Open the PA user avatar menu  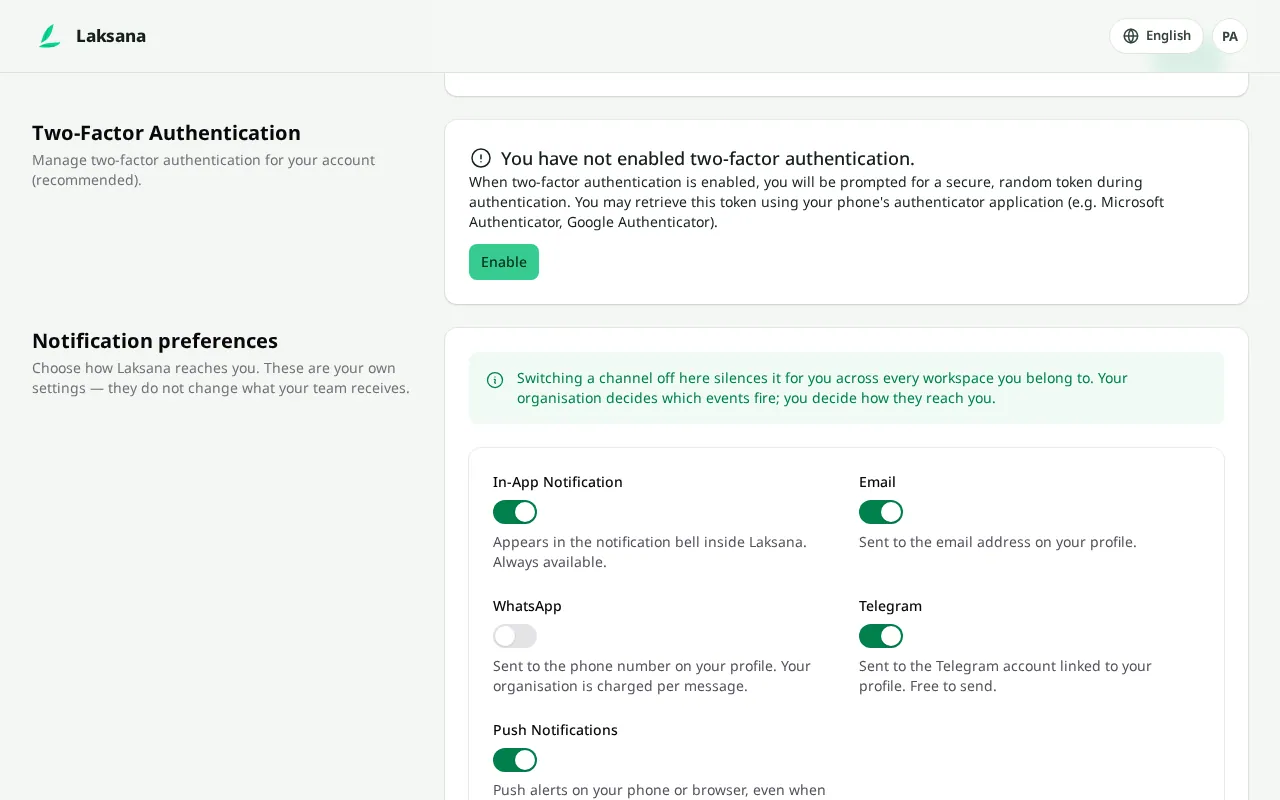pos(1230,36)
